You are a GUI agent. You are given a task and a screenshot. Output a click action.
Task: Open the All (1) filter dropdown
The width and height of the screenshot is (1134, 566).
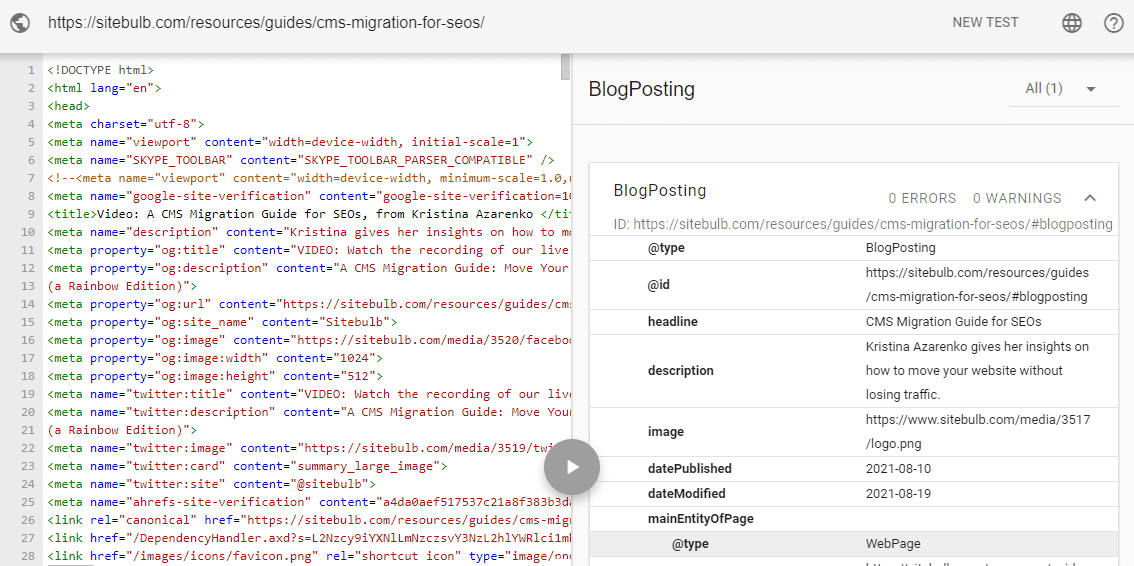(1063, 89)
